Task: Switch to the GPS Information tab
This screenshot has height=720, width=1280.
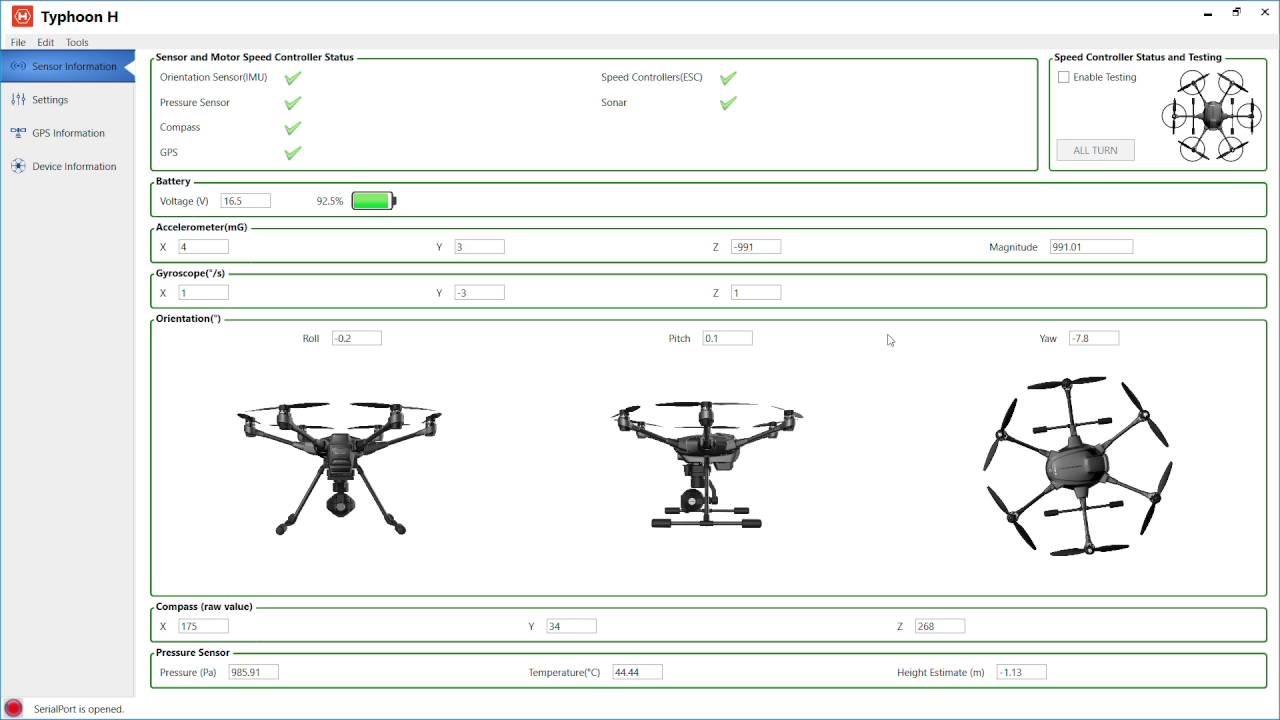Action: [67, 132]
